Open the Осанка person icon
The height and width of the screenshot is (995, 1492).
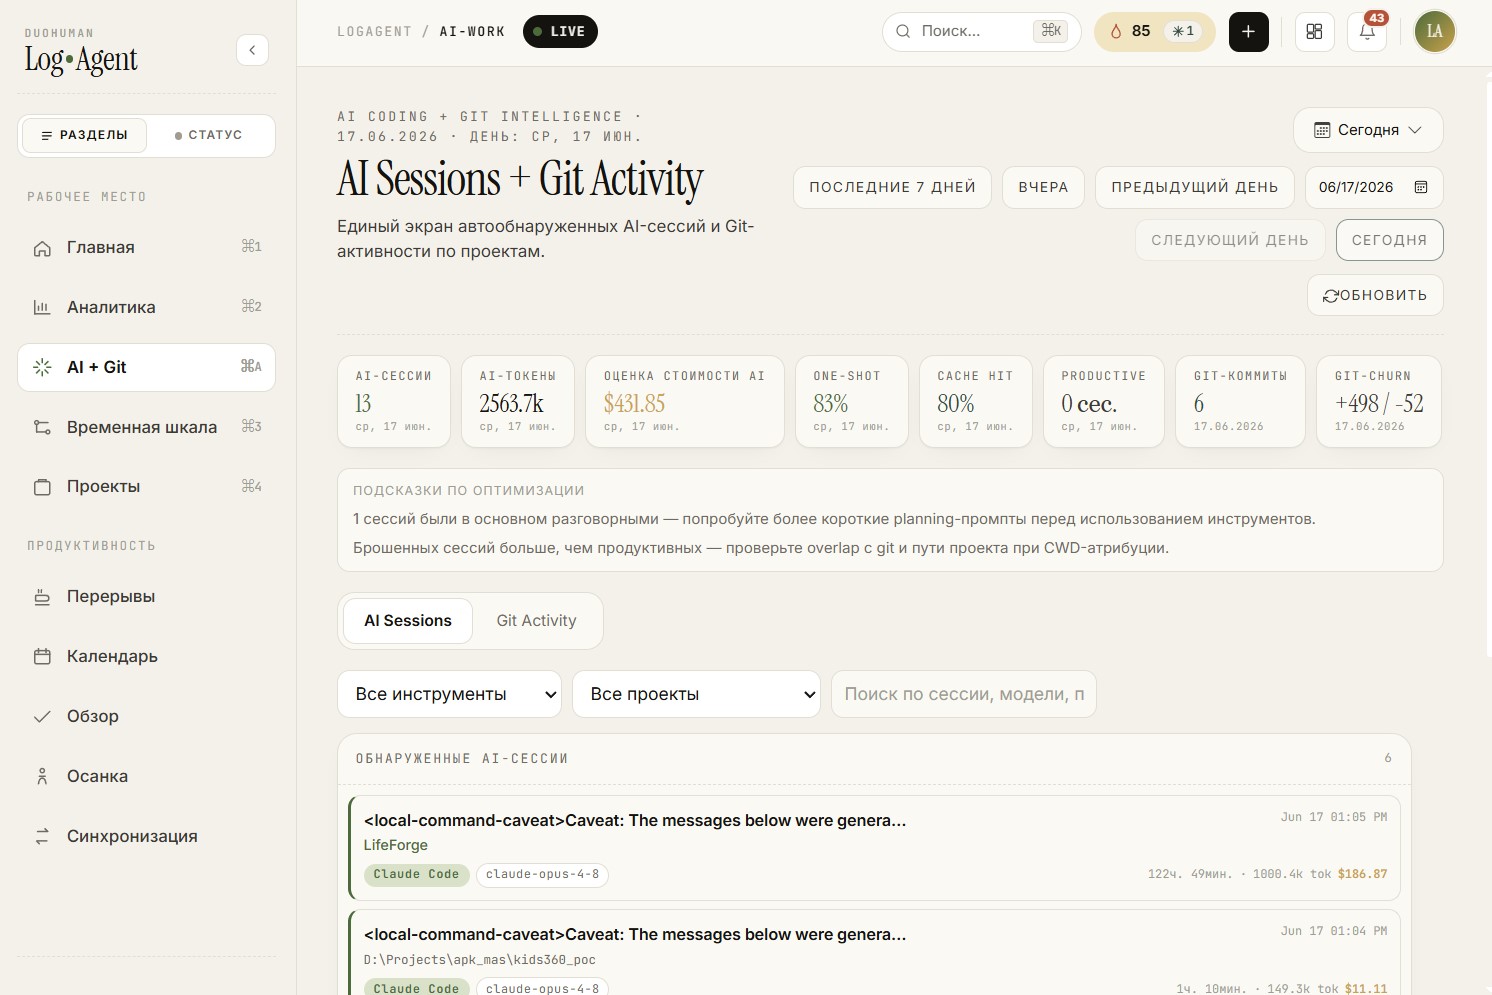point(42,777)
